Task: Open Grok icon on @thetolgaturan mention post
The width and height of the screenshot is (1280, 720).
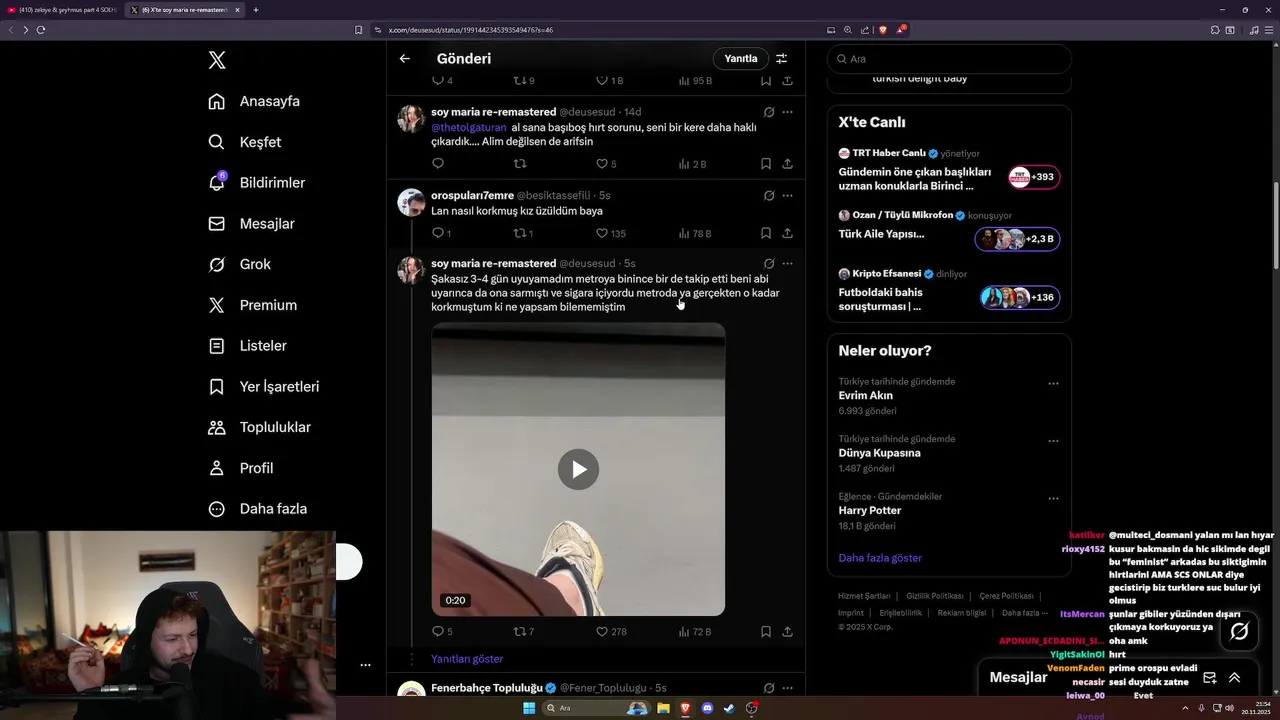Action: [769, 112]
